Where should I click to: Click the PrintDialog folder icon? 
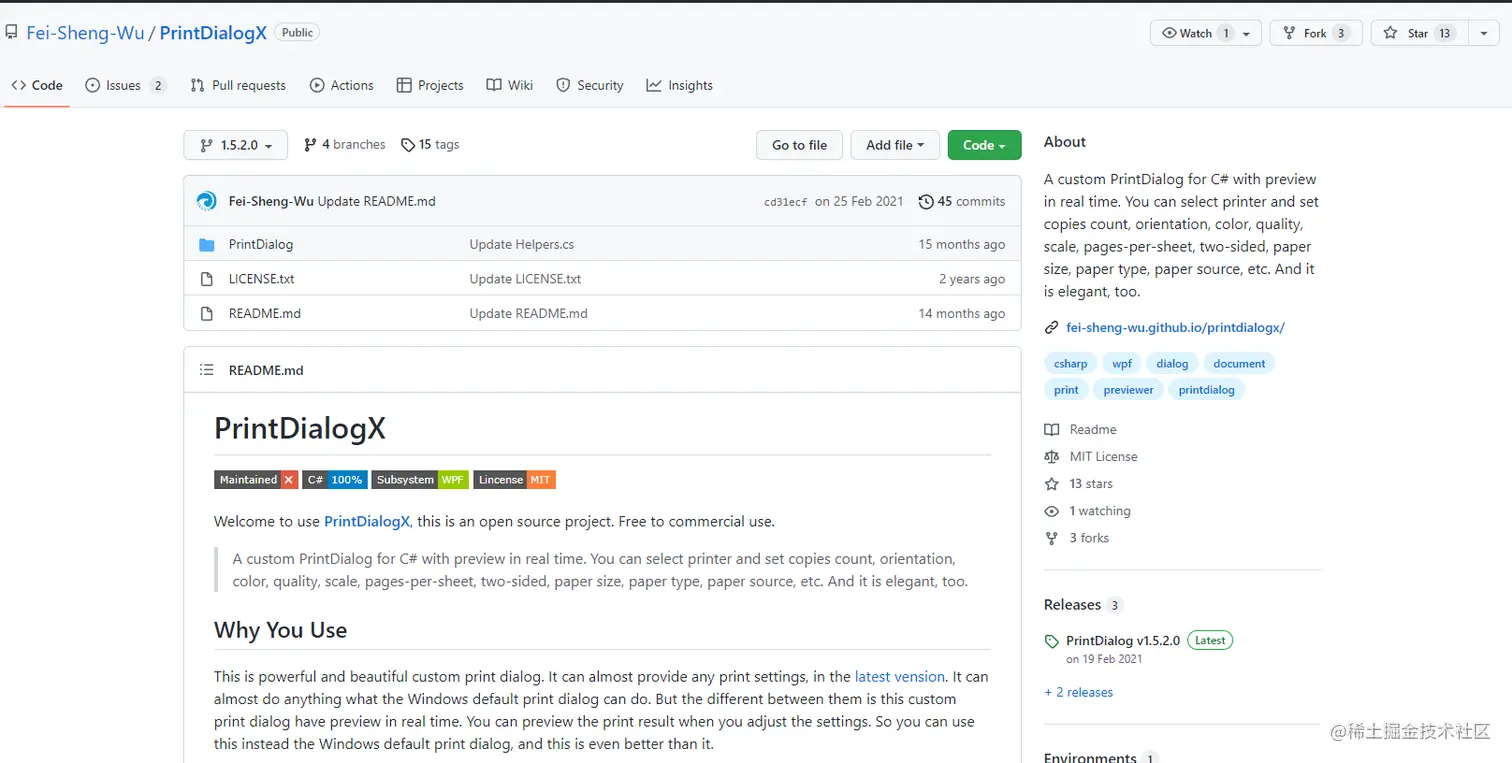pyautogui.click(x=207, y=245)
